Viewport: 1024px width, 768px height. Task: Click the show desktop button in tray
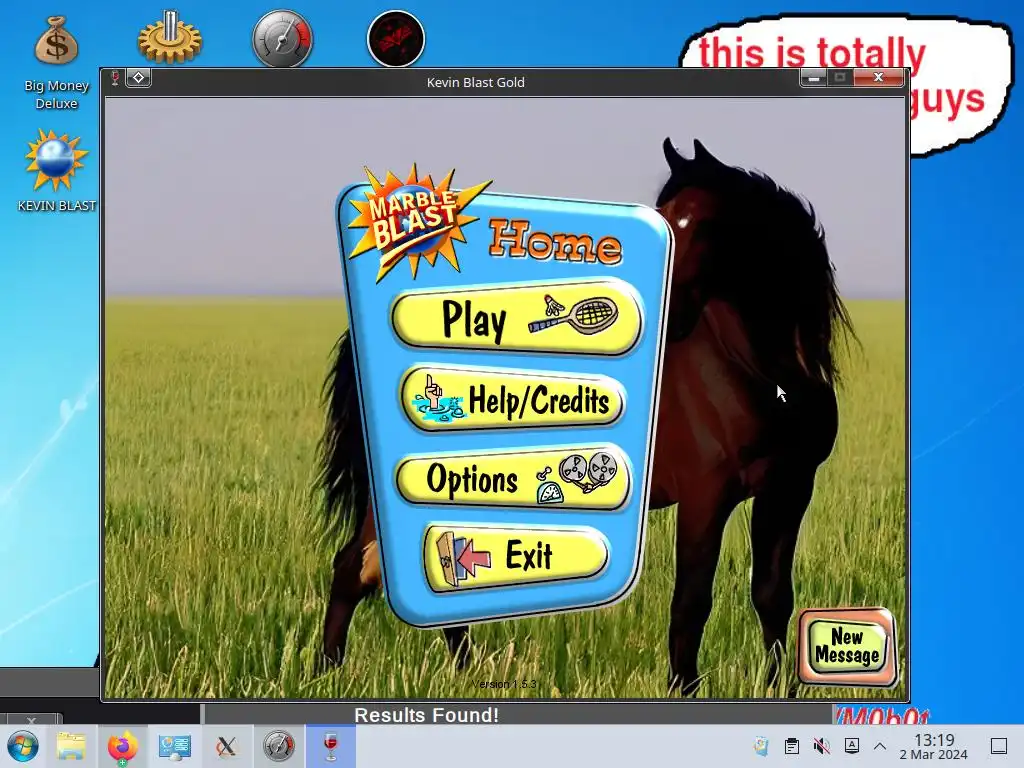pyautogui.click(x=999, y=746)
